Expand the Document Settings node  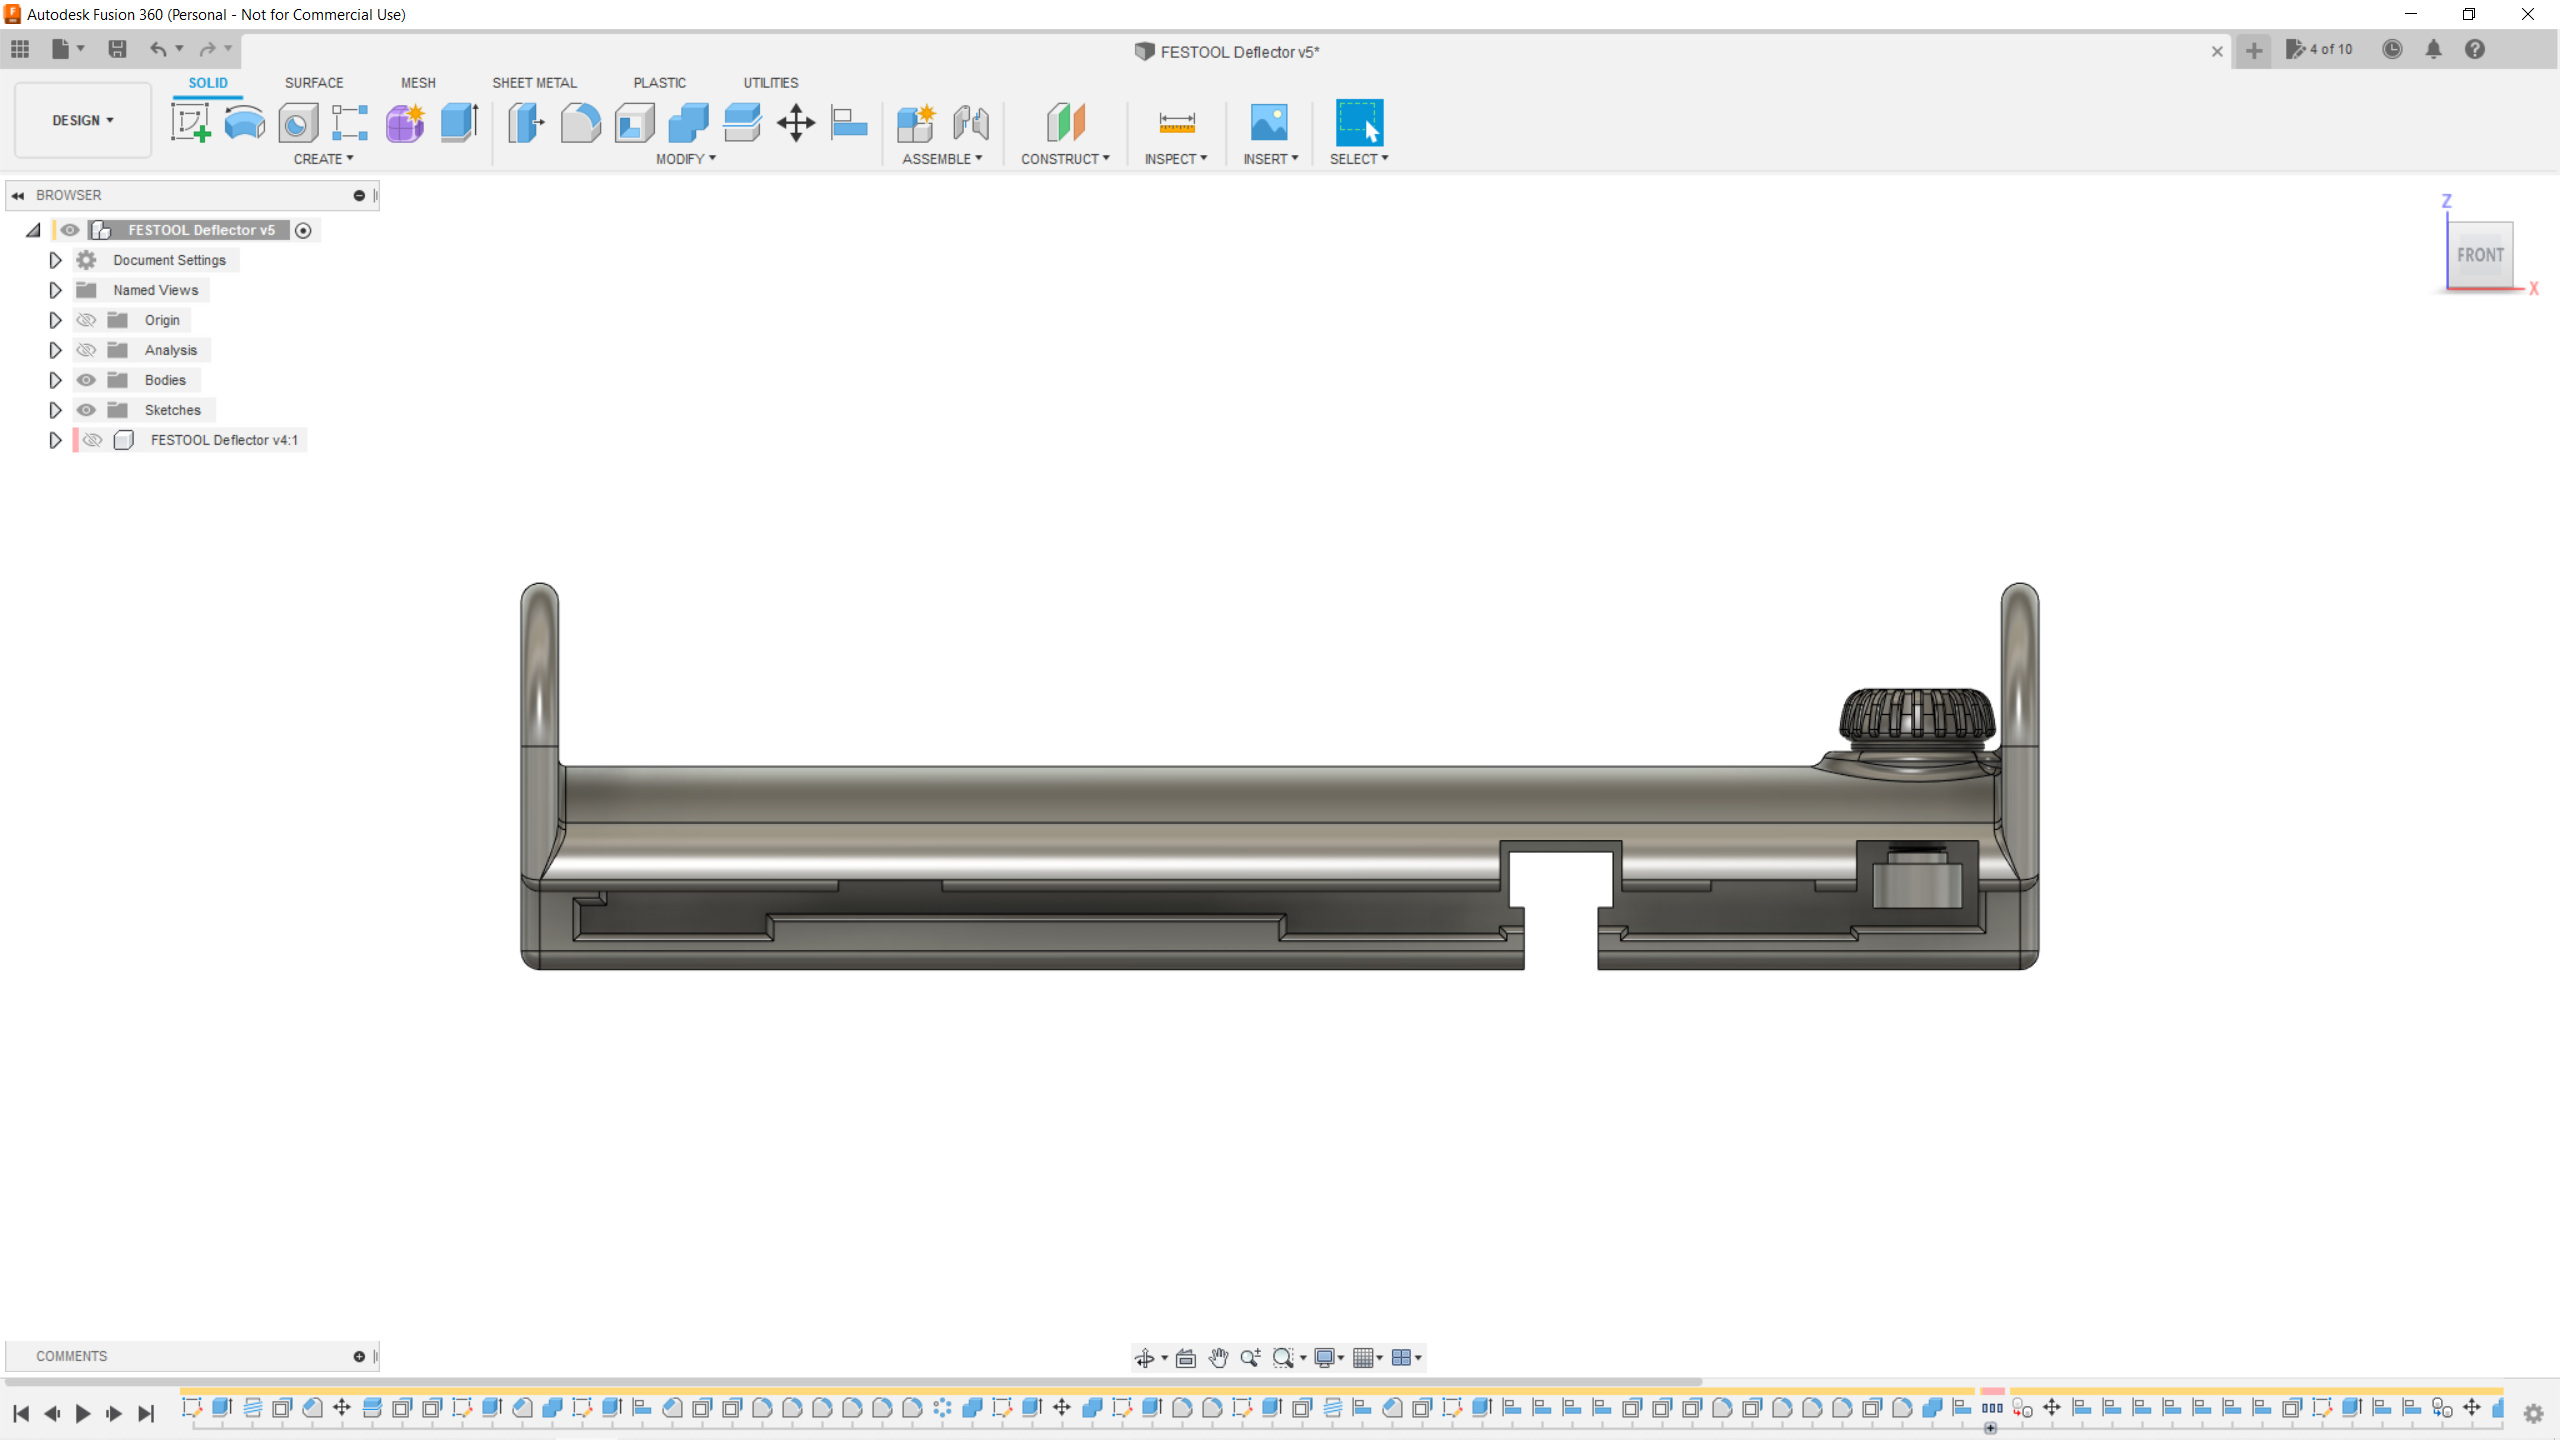pyautogui.click(x=55, y=260)
